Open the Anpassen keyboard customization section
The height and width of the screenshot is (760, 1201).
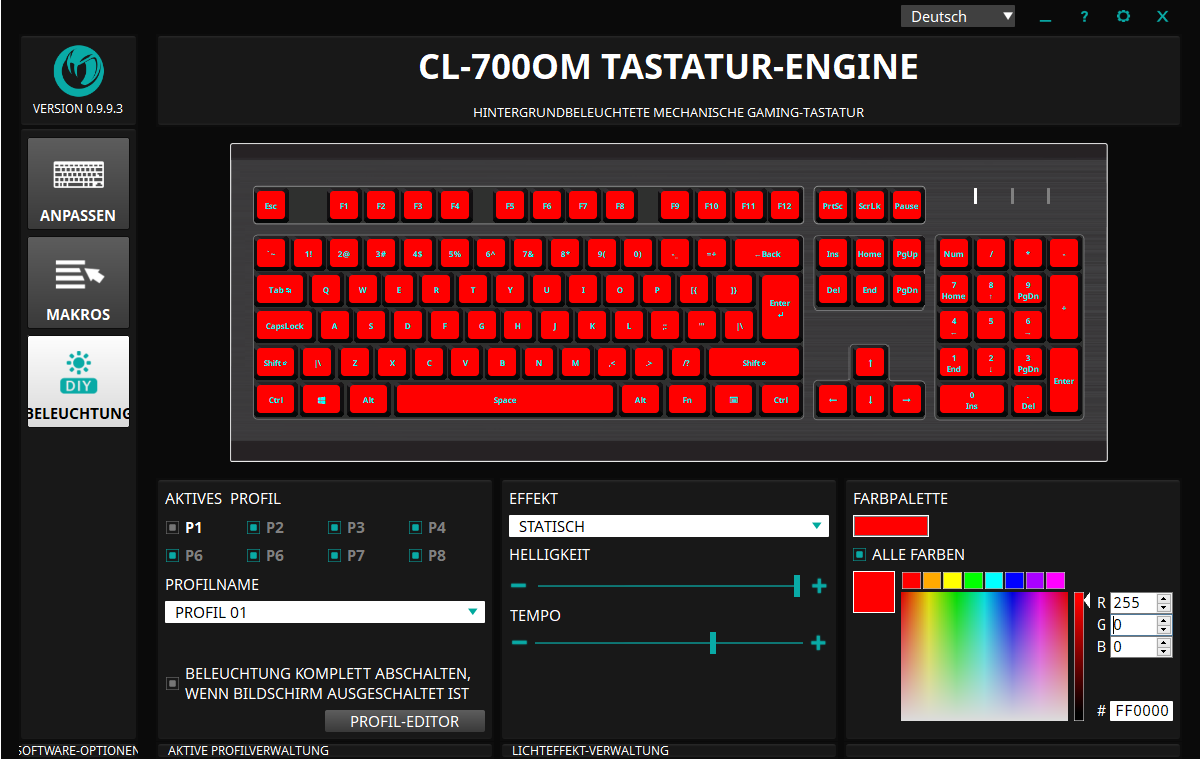click(x=78, y=184)
